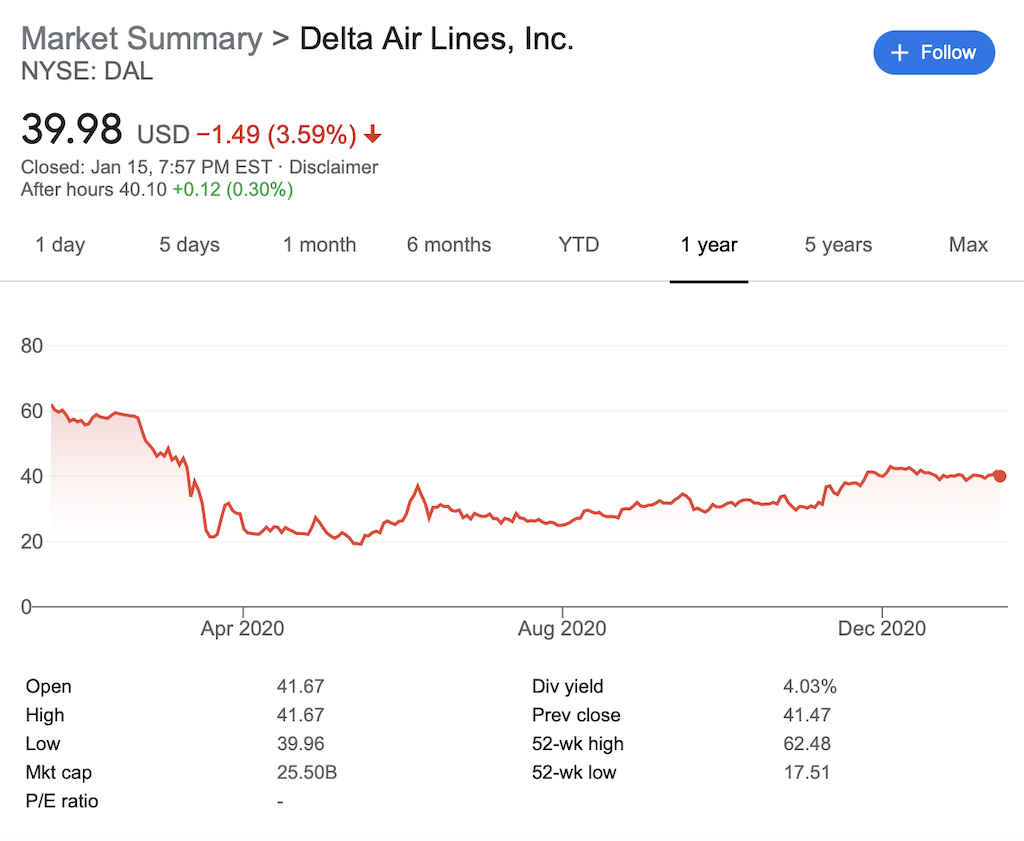Switch to the Max range
Image resolution: width=1024 pixels, height=841 pixels.
[x=968, y=245]
